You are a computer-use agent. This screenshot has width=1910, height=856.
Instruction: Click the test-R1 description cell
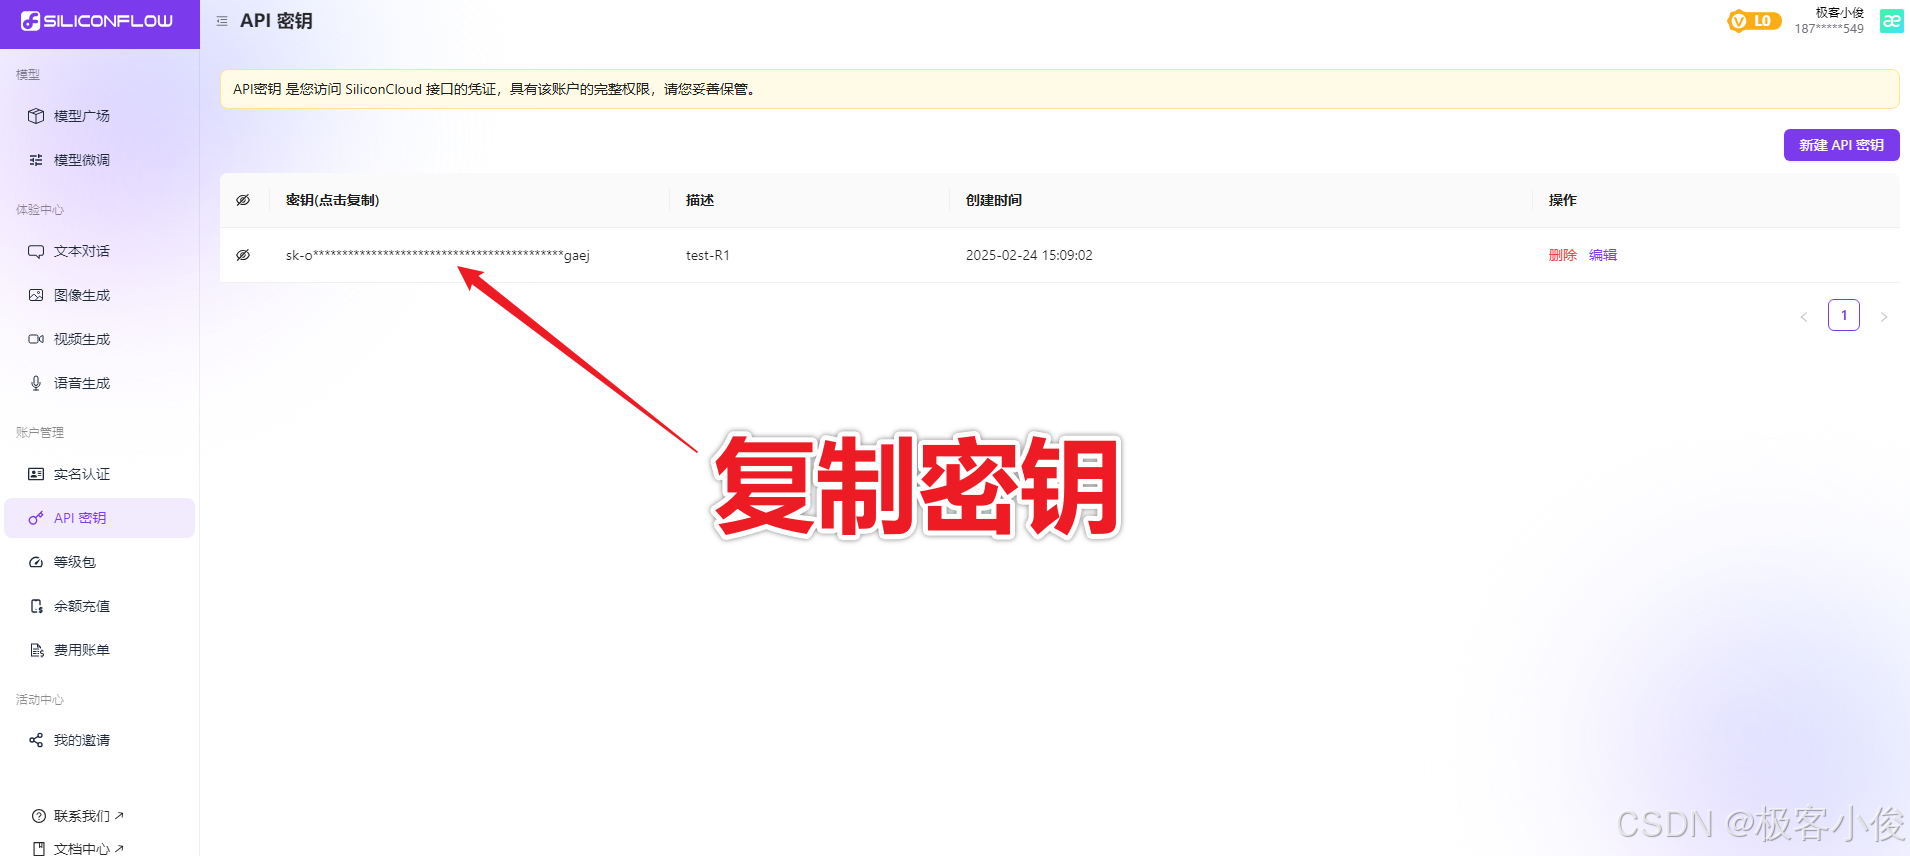click(707, 255)
